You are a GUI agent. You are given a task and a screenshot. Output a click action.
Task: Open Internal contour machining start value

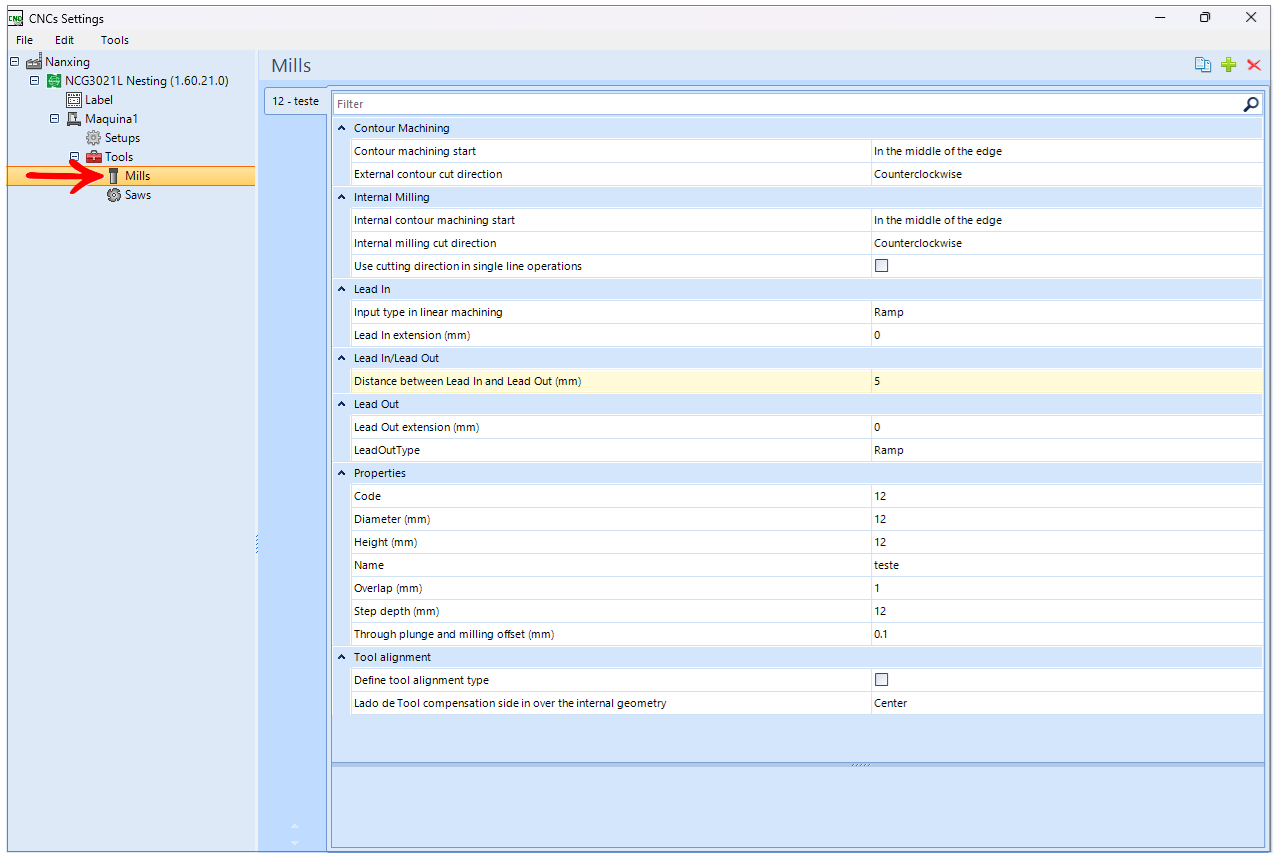[x=1067, y=220]
